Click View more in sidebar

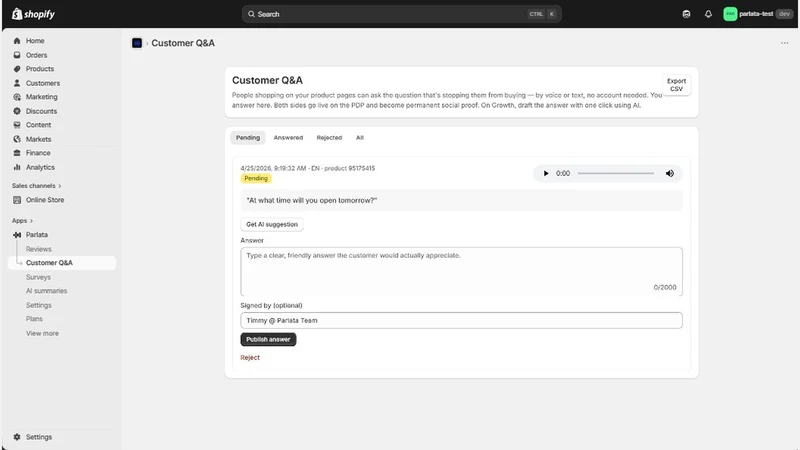(42, 333)
